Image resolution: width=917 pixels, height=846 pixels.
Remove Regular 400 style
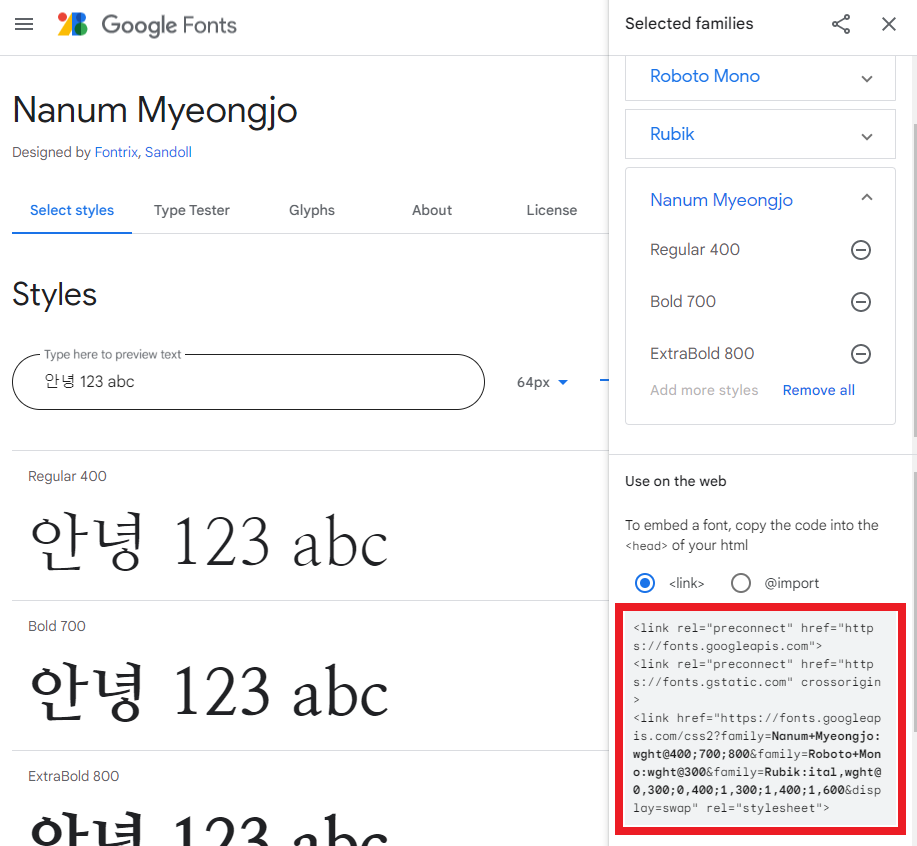[x=860, y=250]
